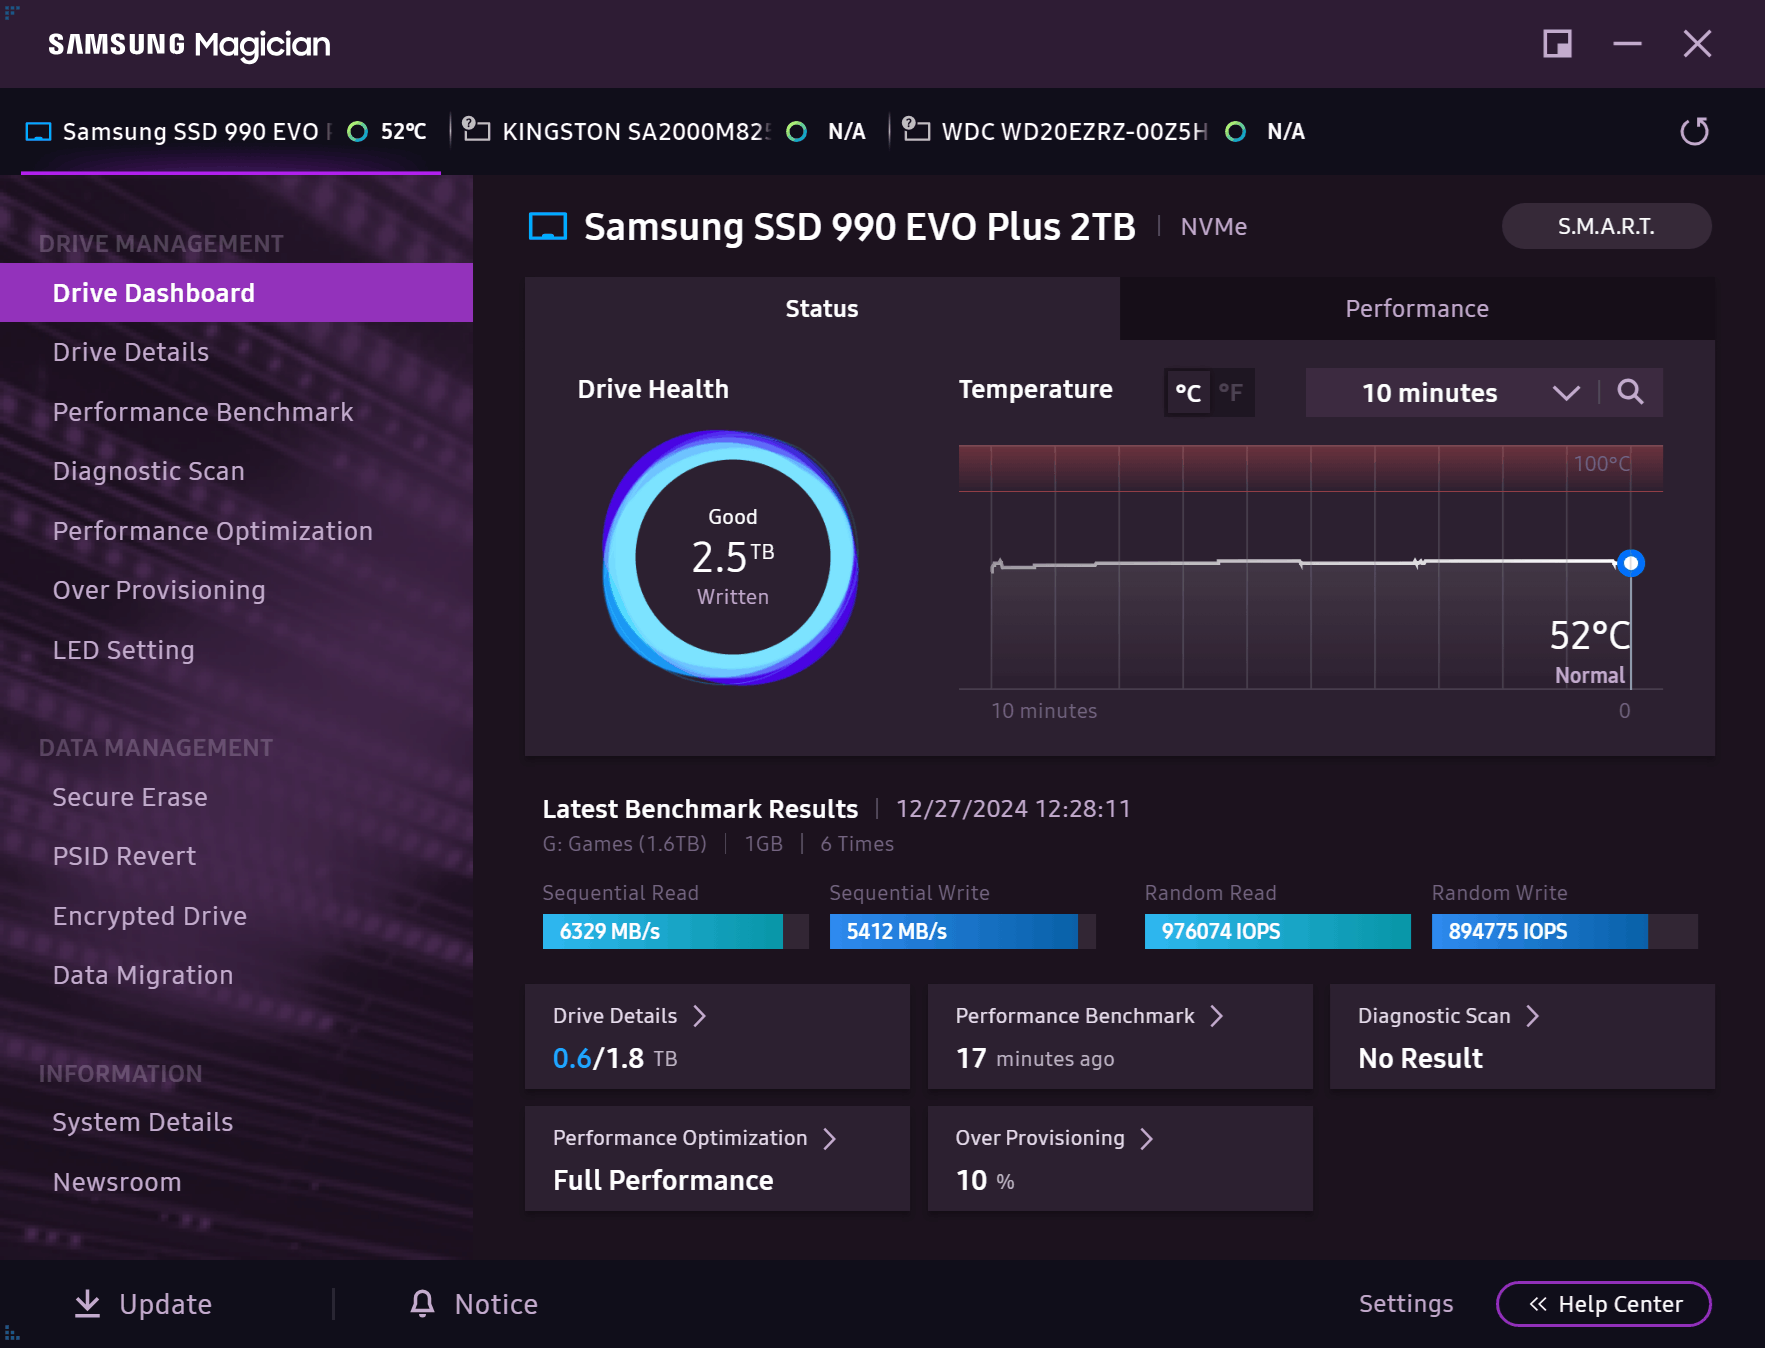Viewport: 1765px width, 1348px height.
Task: Click the Kingston drive icon in drive bar
Action: pos(476,130)
